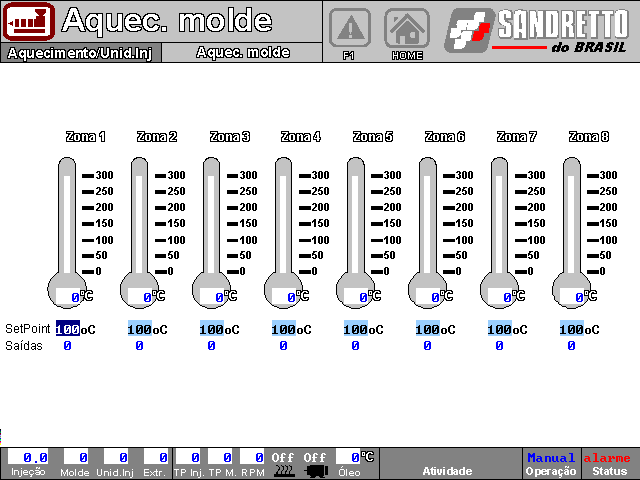The image size is (640, 480).
Task: Open the F1 warning triangle icon
Action: click(x=349, y=26)
